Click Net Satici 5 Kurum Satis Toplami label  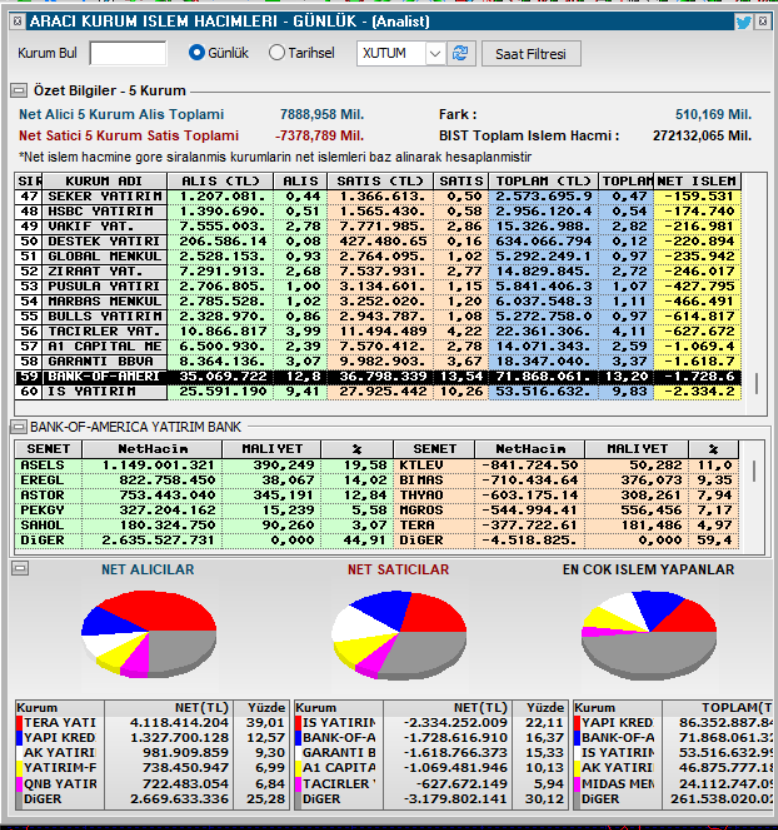tap(129, 136)
